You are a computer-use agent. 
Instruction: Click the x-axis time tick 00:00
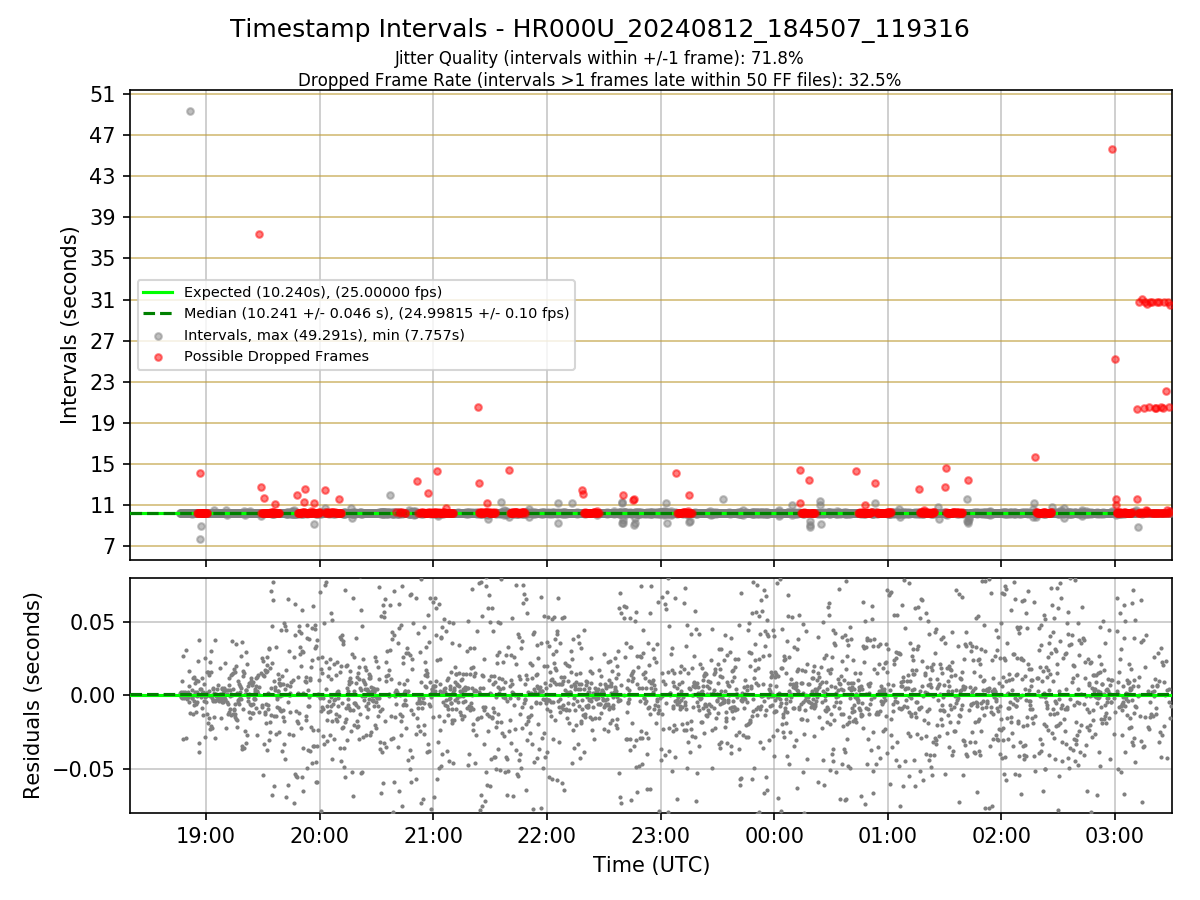[774, 835]
